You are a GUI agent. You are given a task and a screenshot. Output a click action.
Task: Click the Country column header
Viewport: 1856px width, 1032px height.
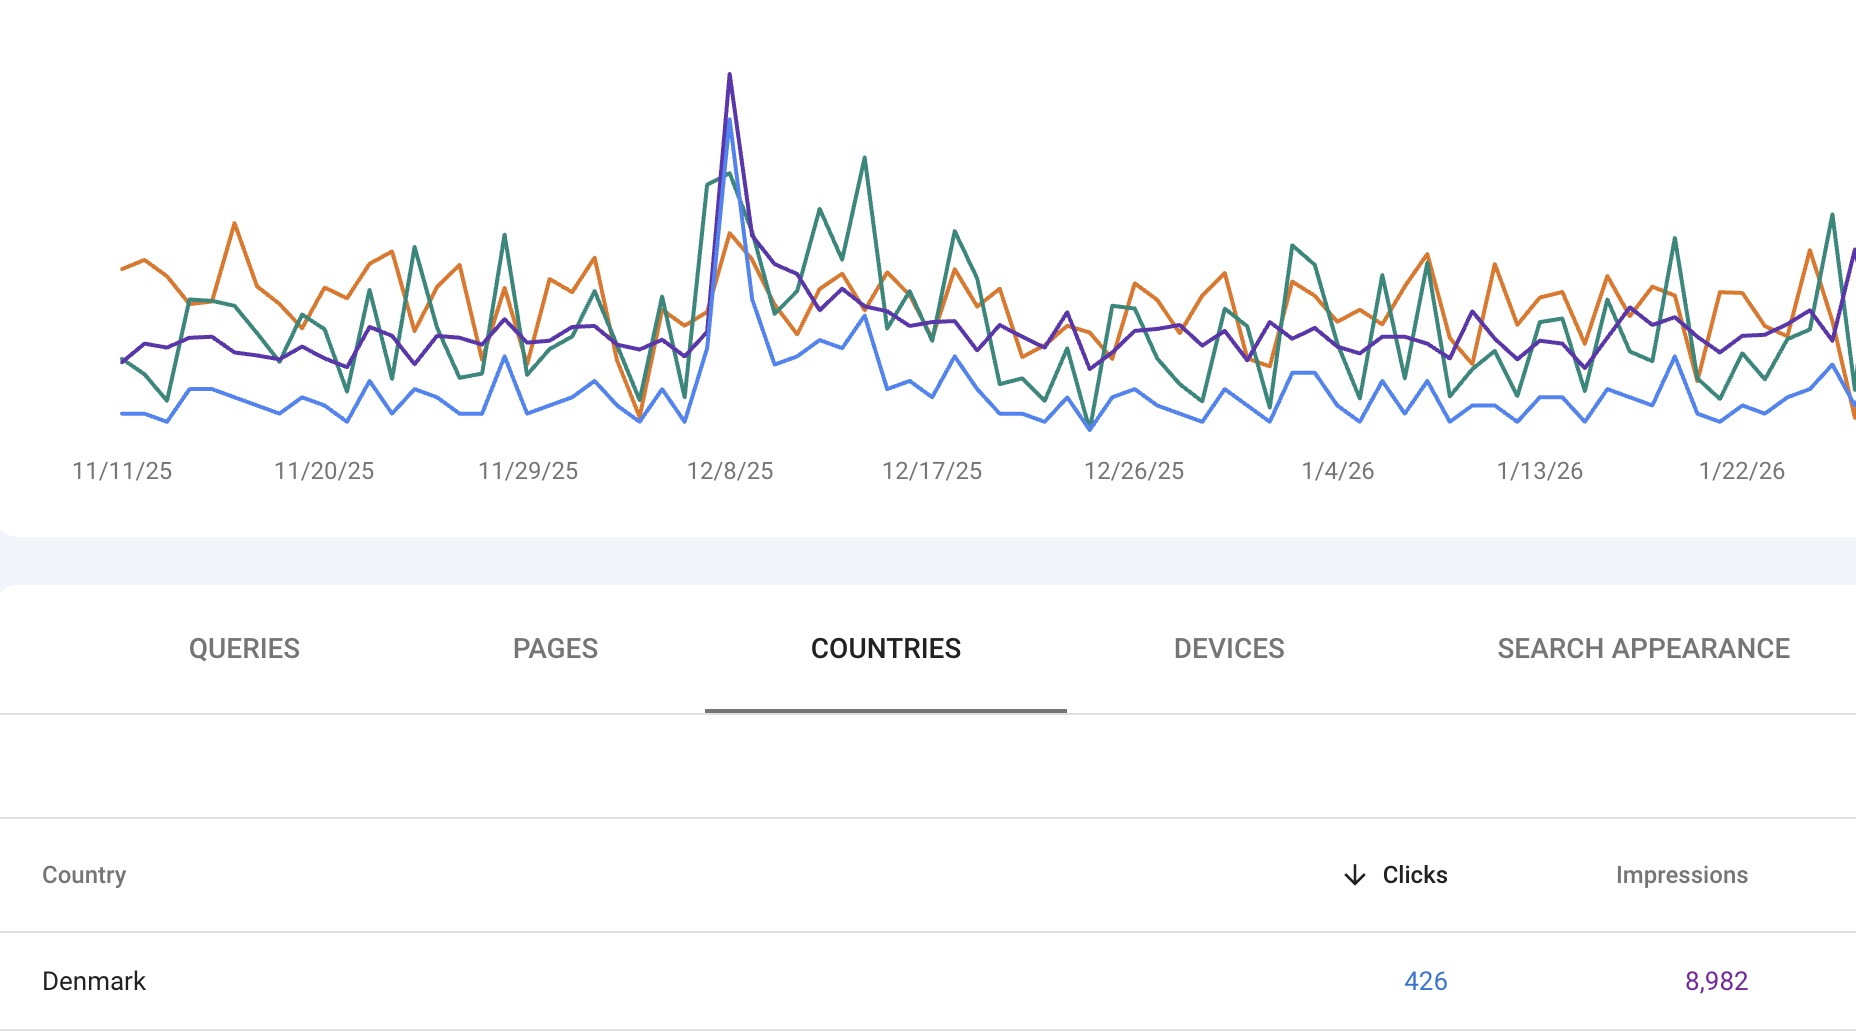pos(84,875)
